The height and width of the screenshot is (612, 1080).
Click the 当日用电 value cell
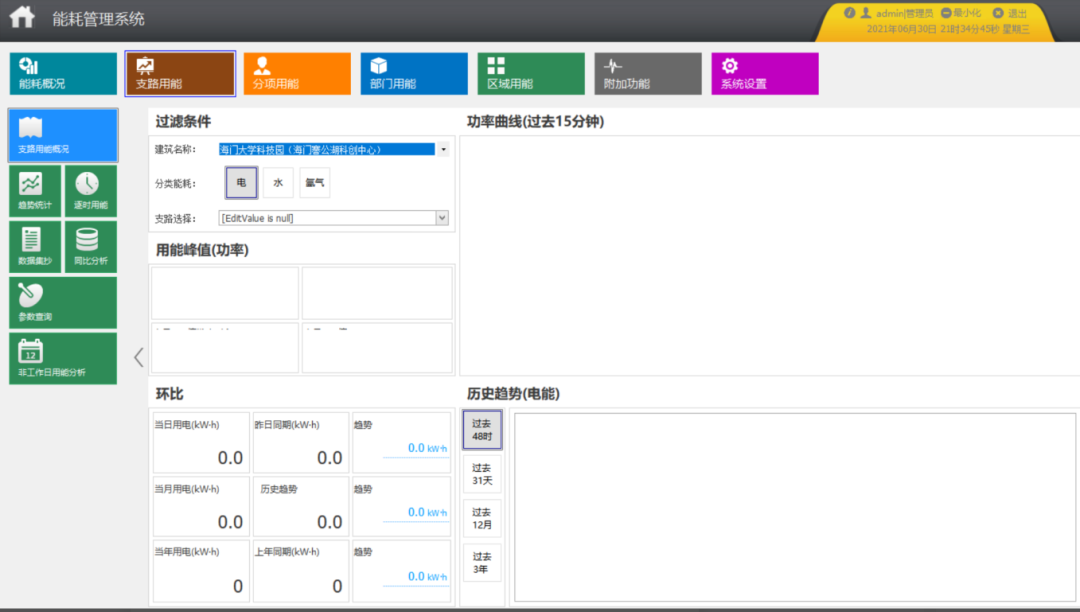click(x=201, y=442)
